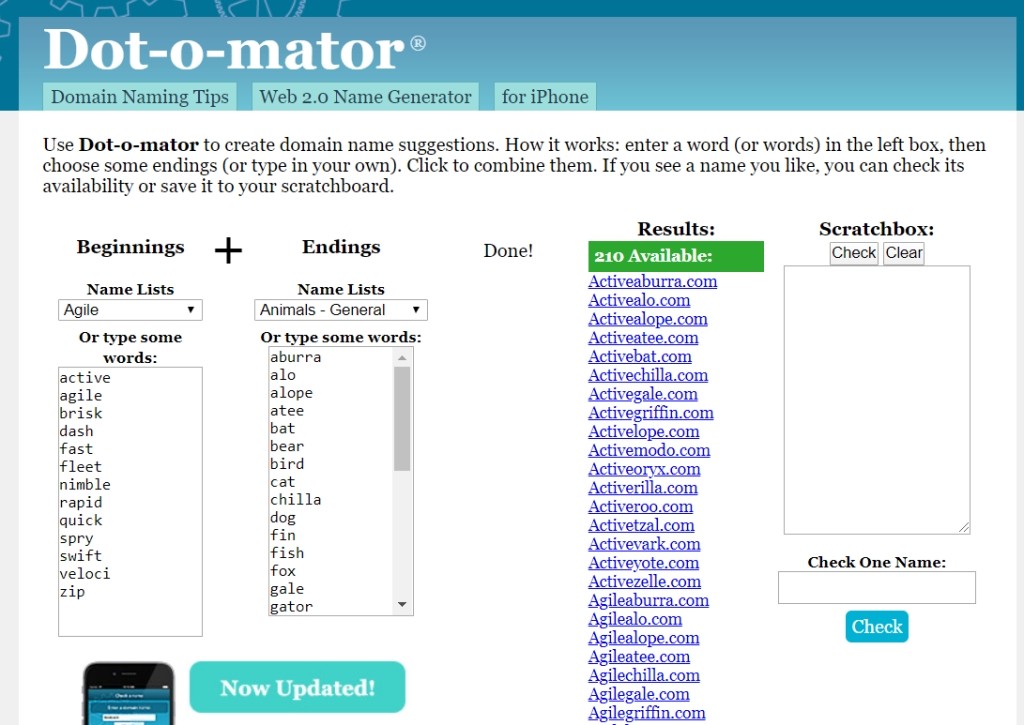The height and width of the screenshot is (725, 1024).
Task: Open the Activetzal.com result link
Action: pyautogui.click(x=641, y=526)
